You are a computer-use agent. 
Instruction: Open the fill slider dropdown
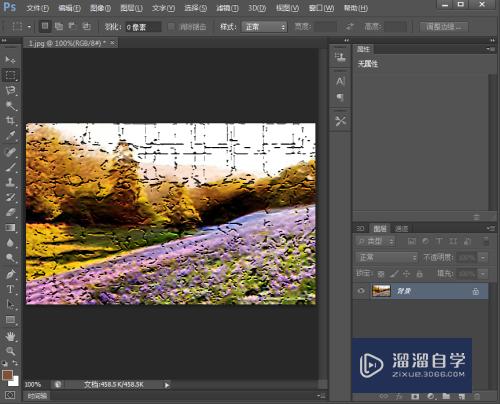483,274
